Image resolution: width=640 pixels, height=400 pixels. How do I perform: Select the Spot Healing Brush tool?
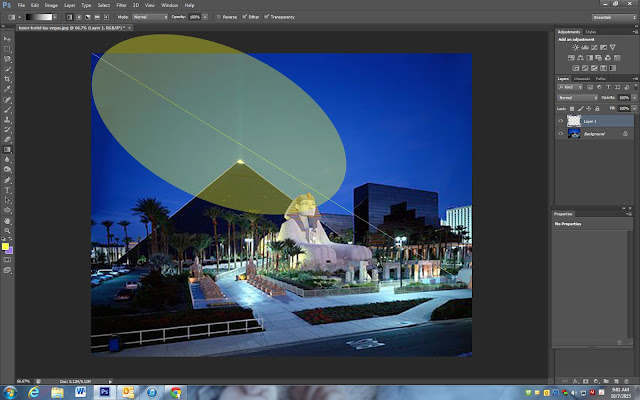(x=7, y=100)
